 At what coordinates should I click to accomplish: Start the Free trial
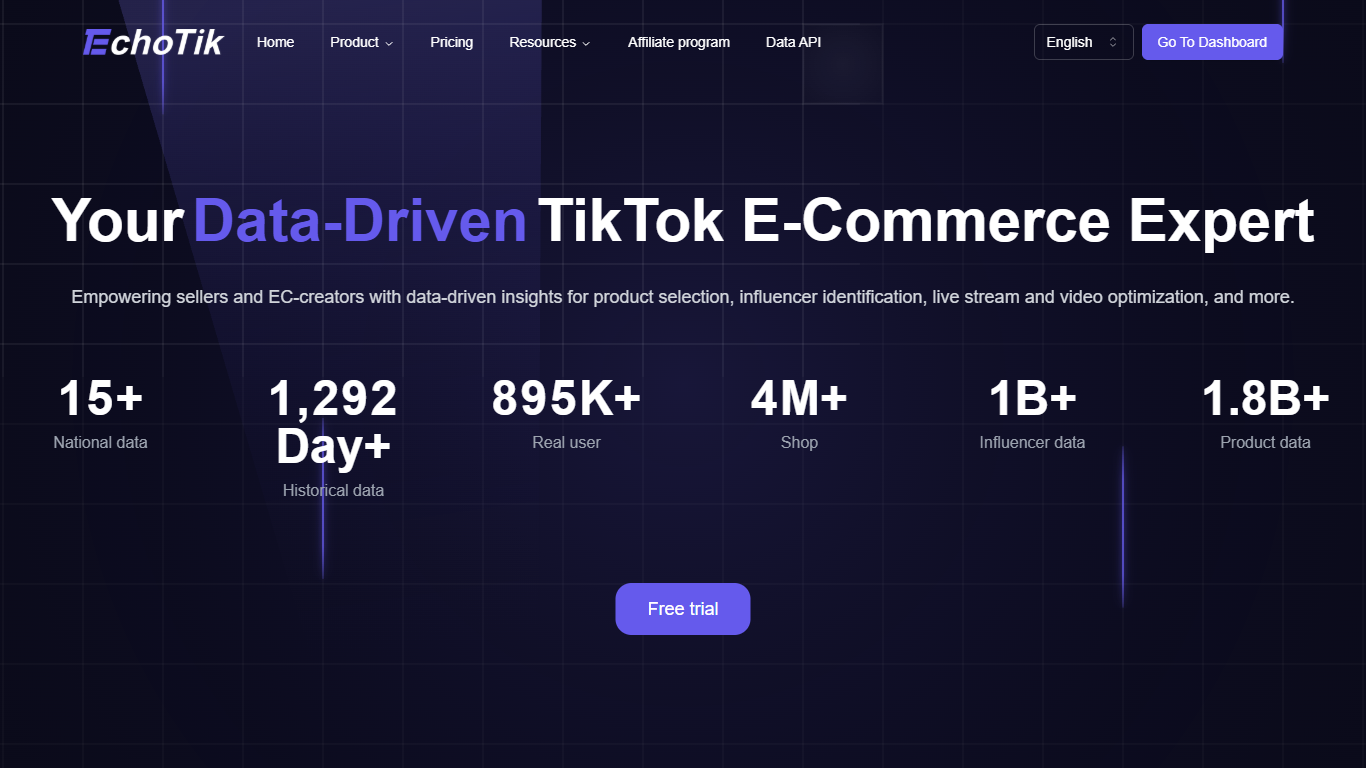[683, 609]
